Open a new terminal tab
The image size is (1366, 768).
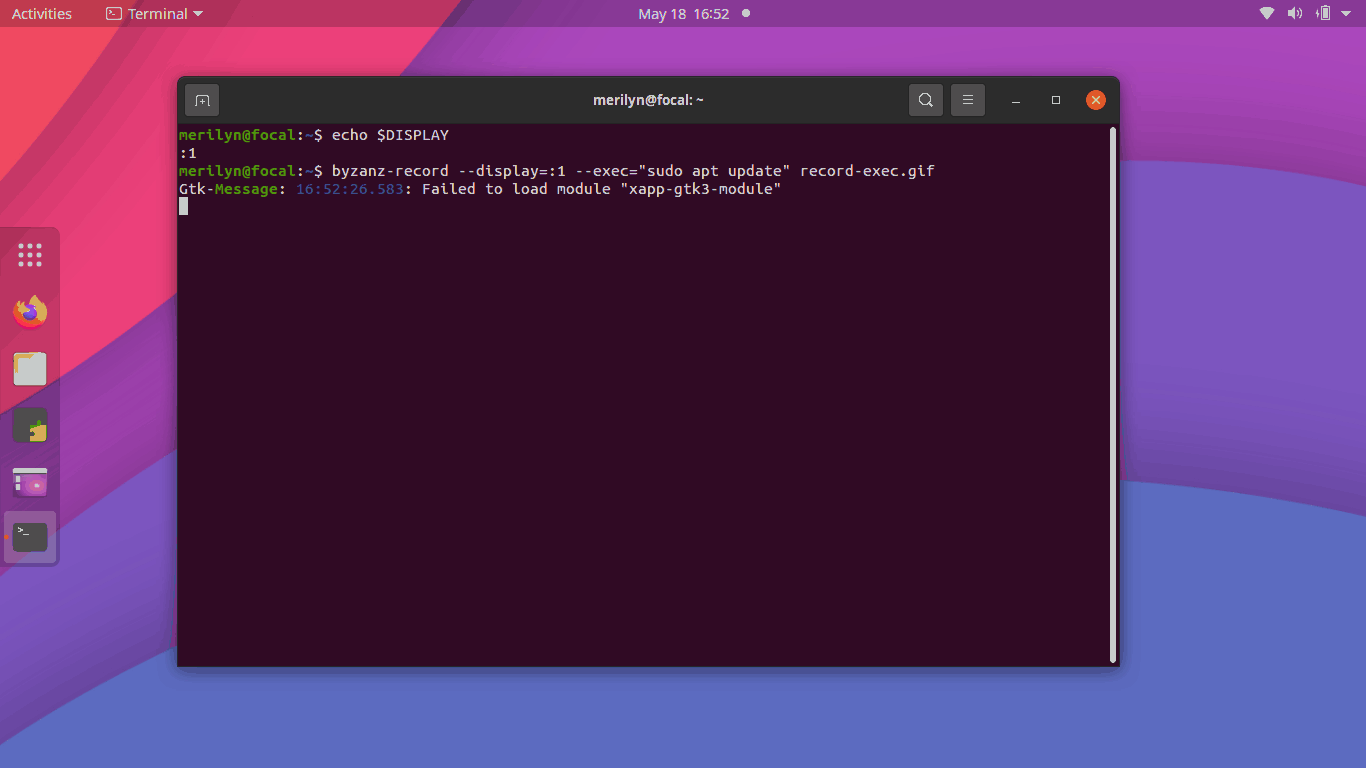202,99
